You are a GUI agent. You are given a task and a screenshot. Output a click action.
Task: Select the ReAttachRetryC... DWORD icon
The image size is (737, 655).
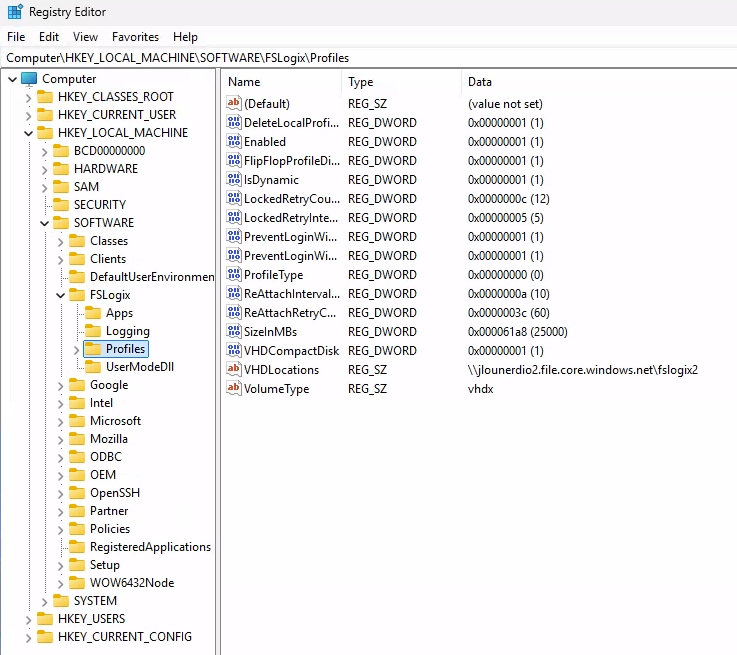[x=234, y=312]
